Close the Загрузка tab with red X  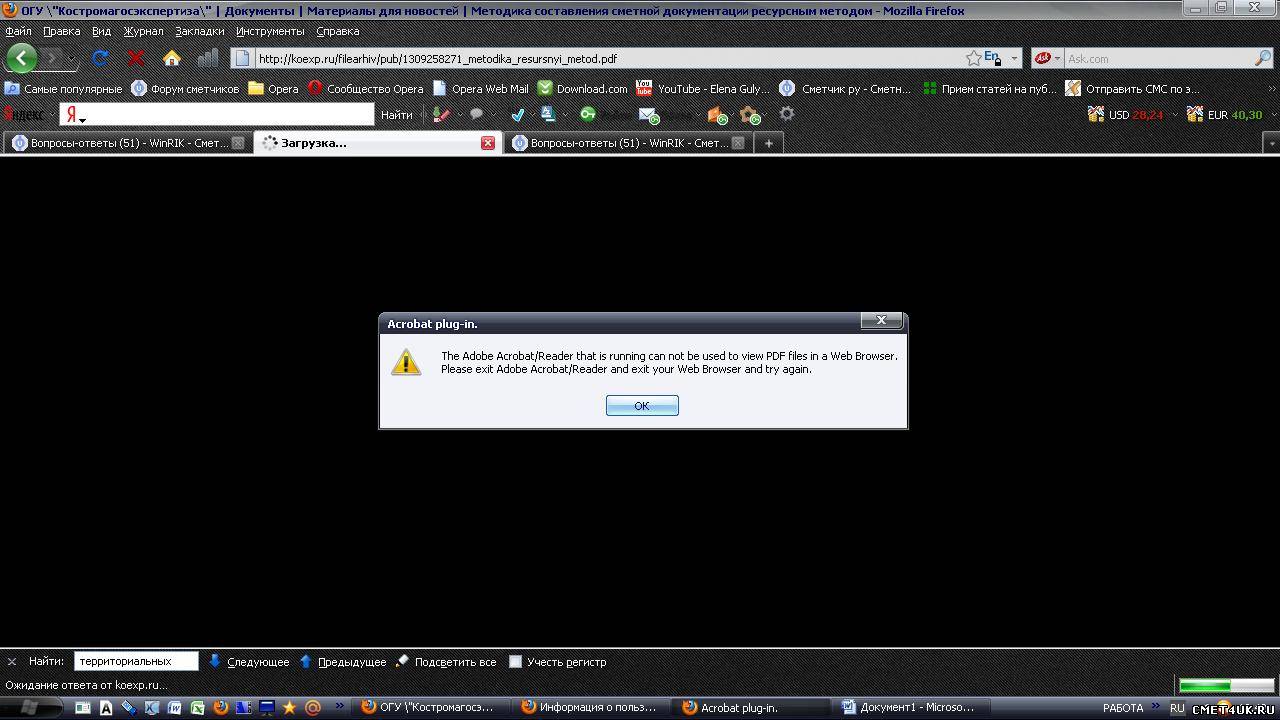(488, 143)
